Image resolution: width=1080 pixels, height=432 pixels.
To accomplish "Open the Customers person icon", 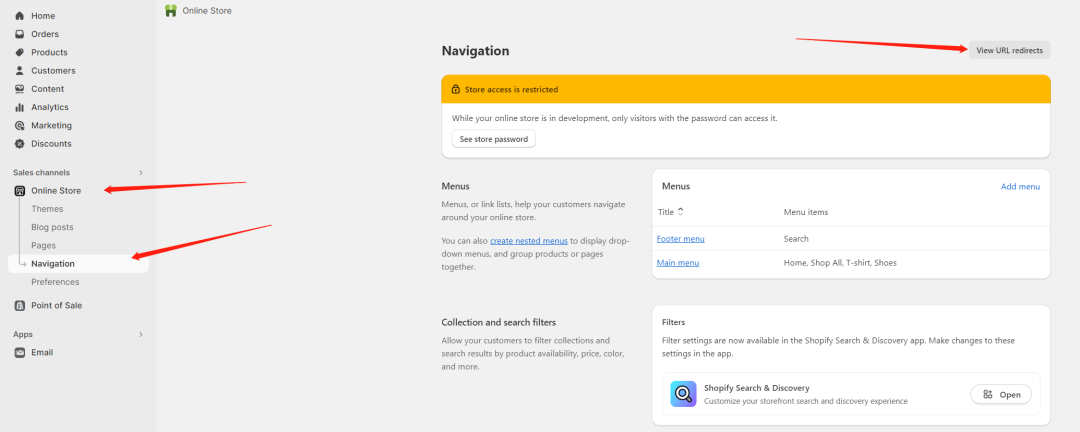I will coord(19,70).
